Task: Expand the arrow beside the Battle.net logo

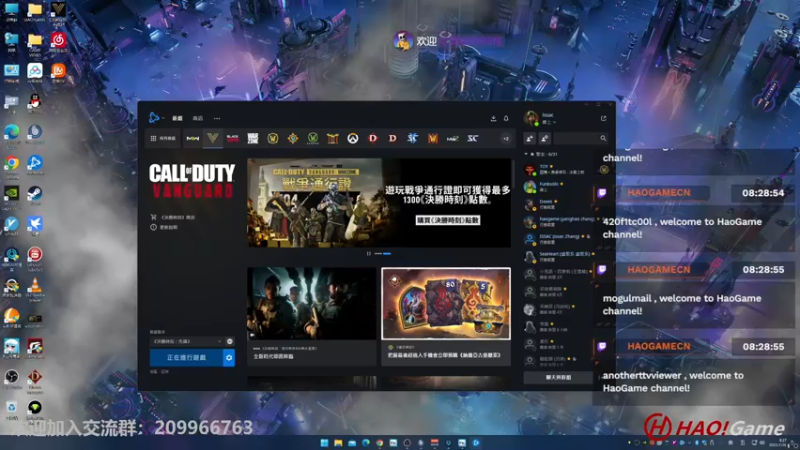Action: coord(163,118)
